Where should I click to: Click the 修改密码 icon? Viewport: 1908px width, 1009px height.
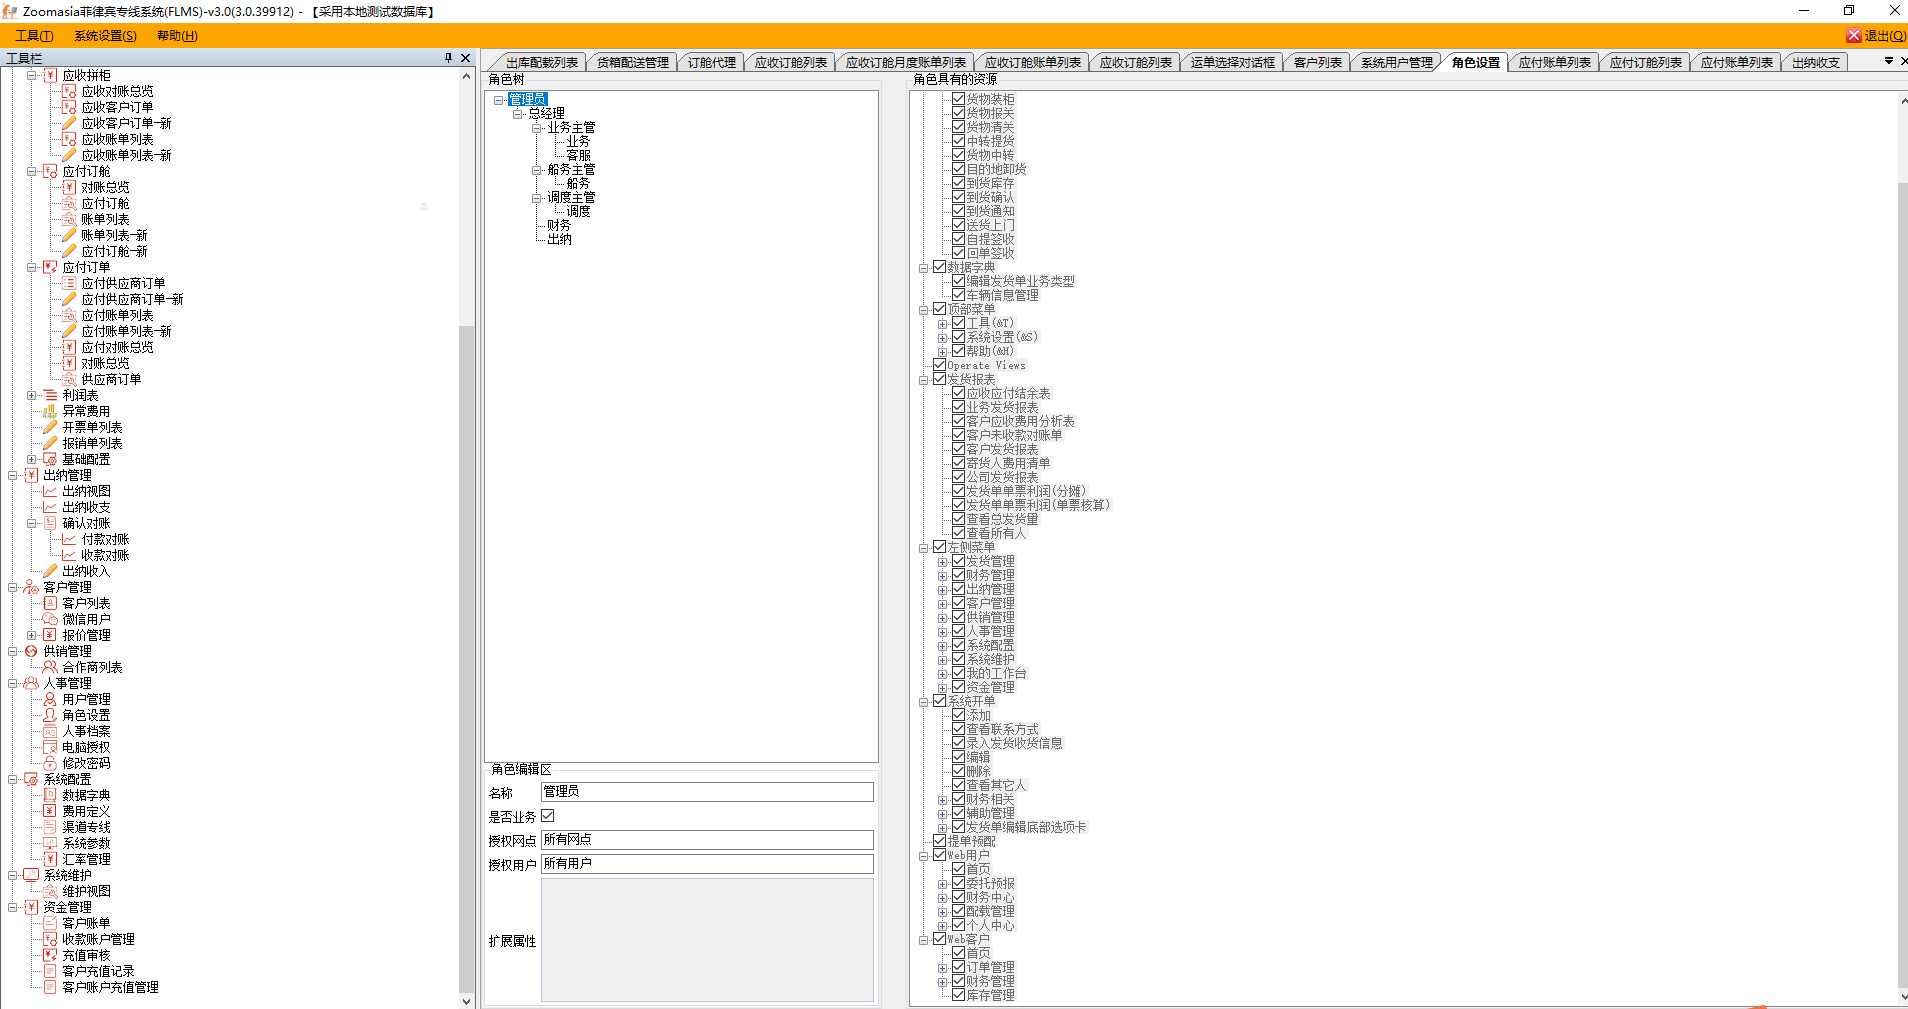50,763
